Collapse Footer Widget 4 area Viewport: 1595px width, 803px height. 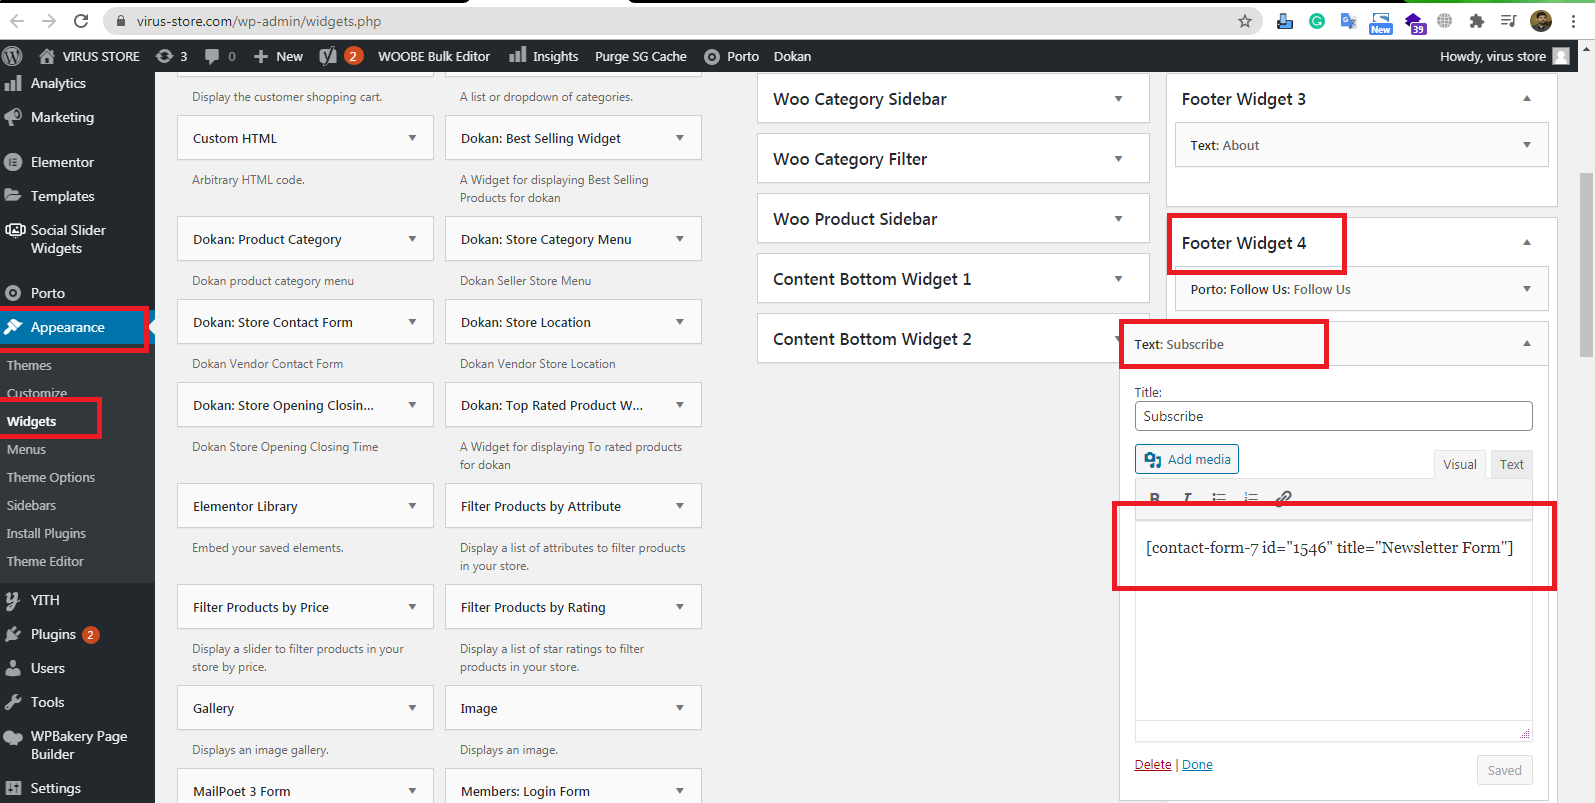[x=1527, y=243]
